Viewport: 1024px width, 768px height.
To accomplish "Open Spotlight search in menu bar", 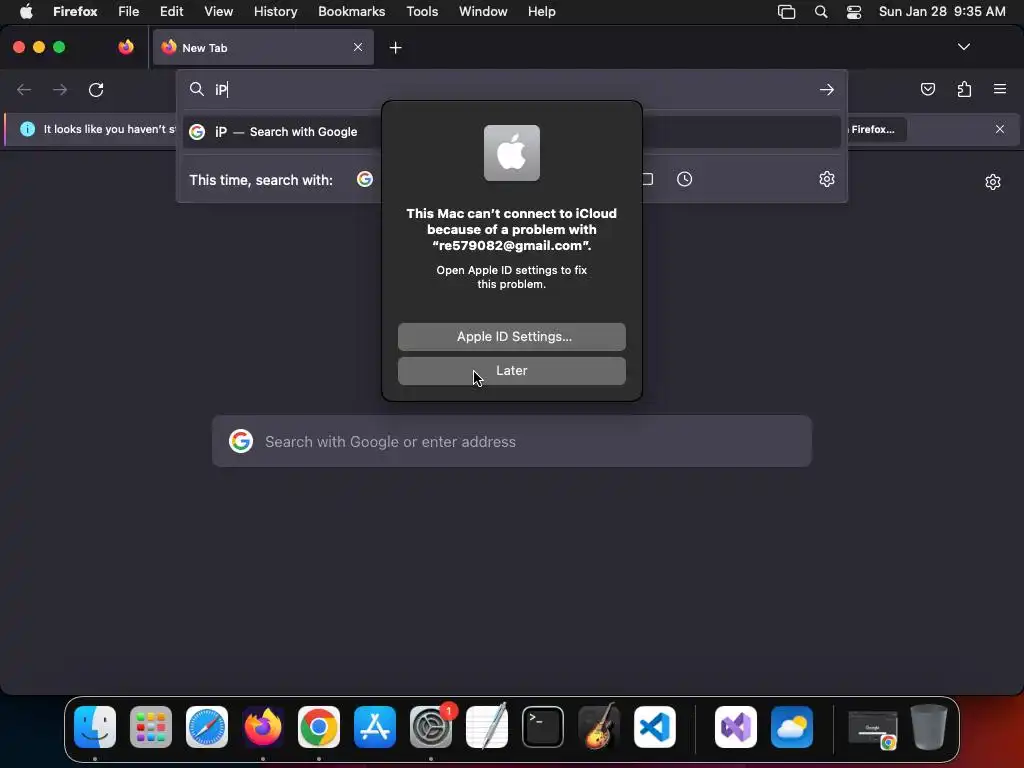I will tap(821, 12).
